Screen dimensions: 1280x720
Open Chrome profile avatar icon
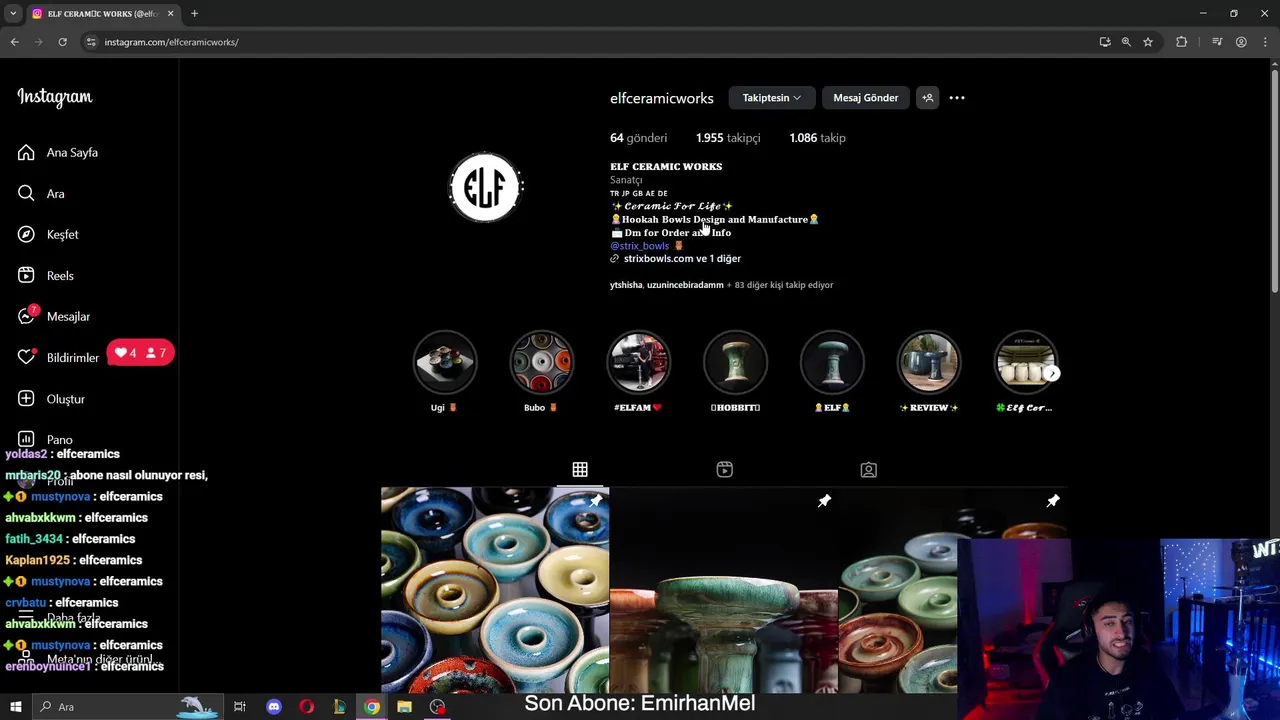[x=1241, y=42]
